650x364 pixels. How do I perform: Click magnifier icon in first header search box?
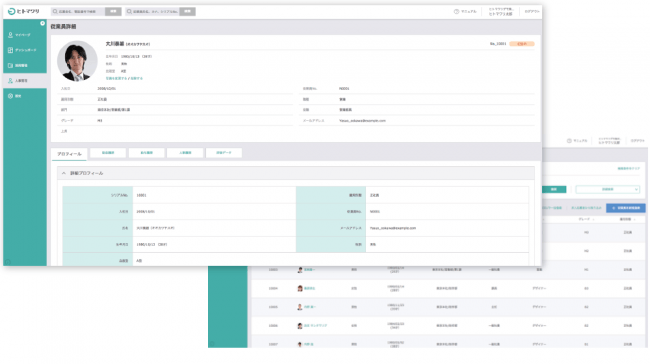tap(55, 12)
